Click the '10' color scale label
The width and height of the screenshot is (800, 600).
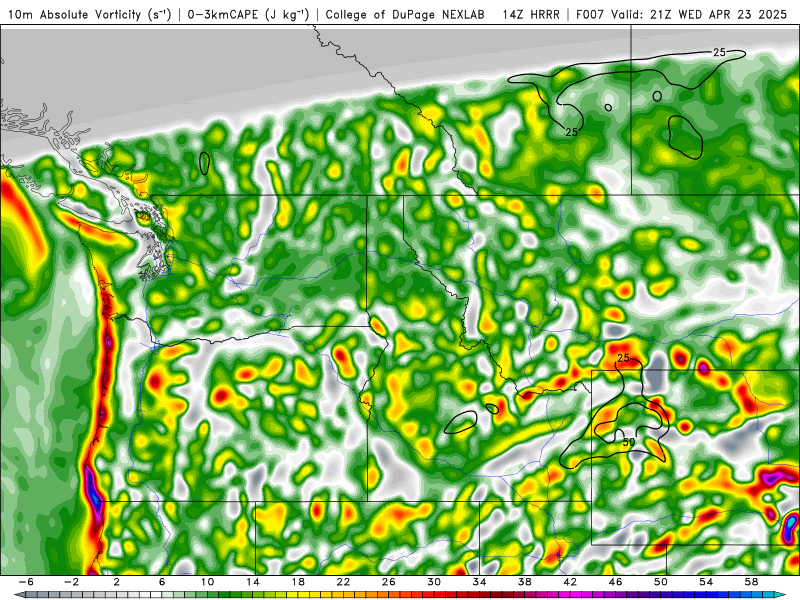point(207,582)
